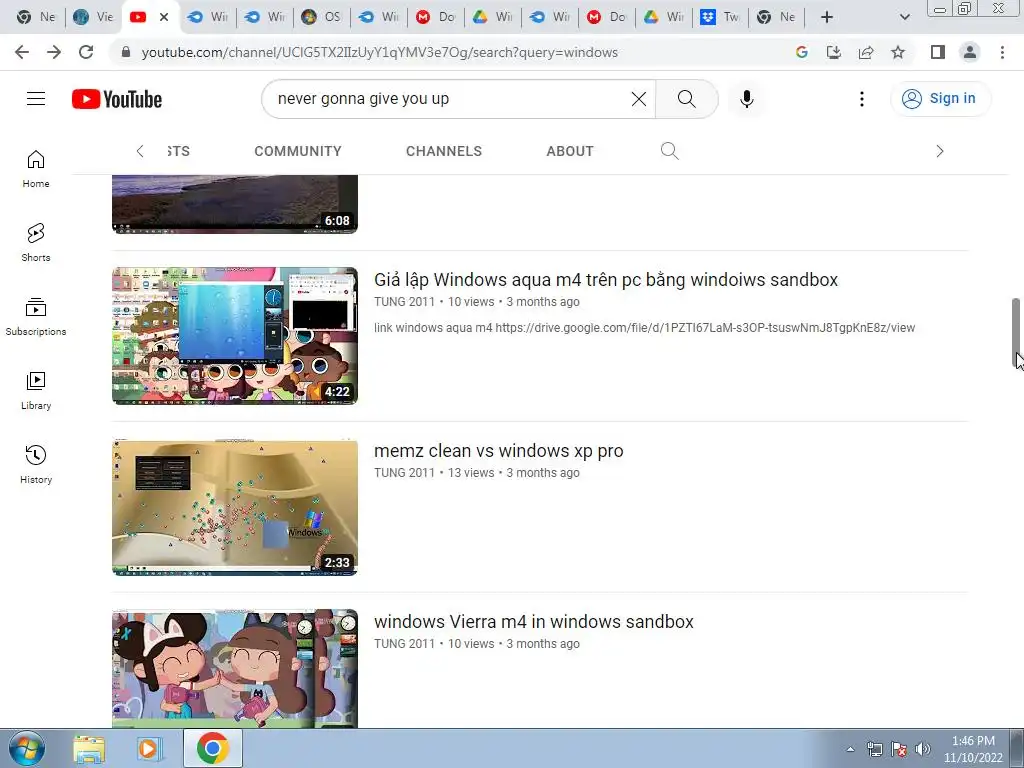Clear the search box with X
1024x768 pixels.
(639, 99)
